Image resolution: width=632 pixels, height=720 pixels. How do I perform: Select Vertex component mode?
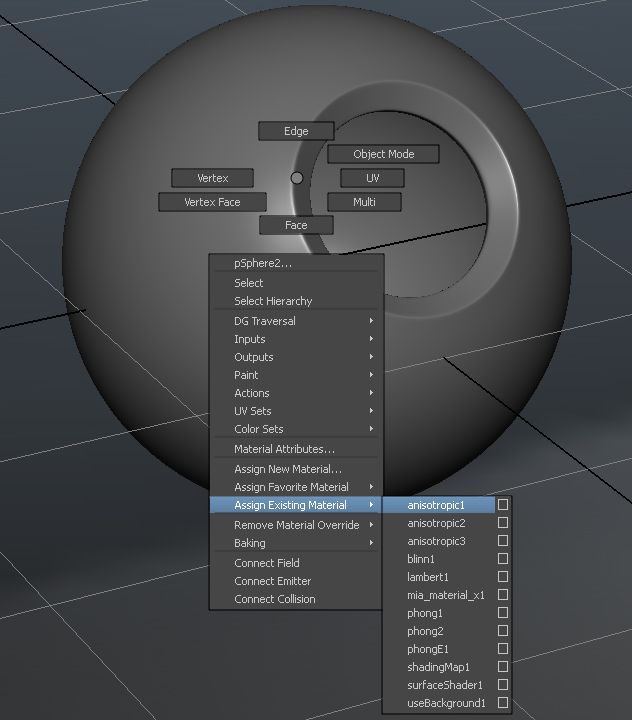[212, 178]
